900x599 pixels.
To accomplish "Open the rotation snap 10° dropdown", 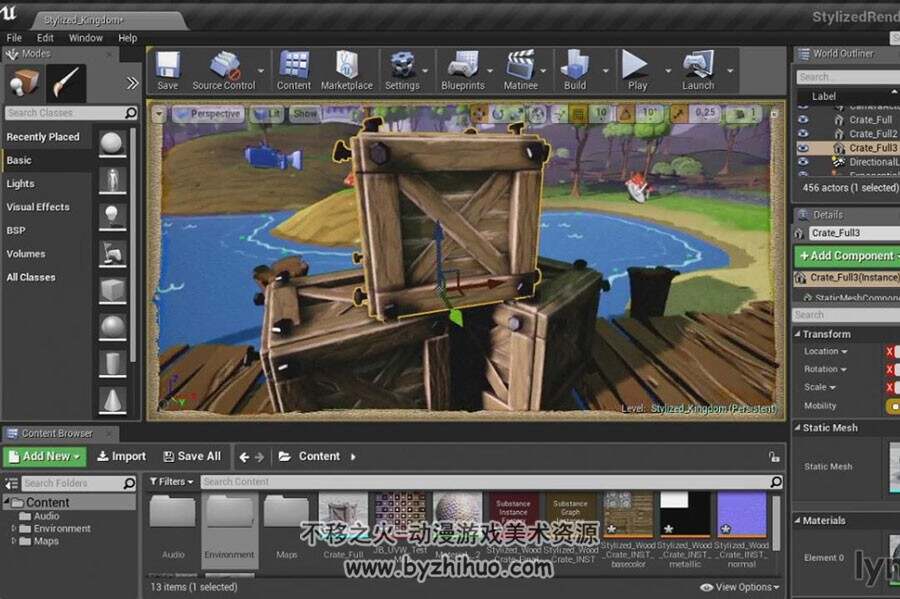I will pyautogui.click(x=650, y=114).
